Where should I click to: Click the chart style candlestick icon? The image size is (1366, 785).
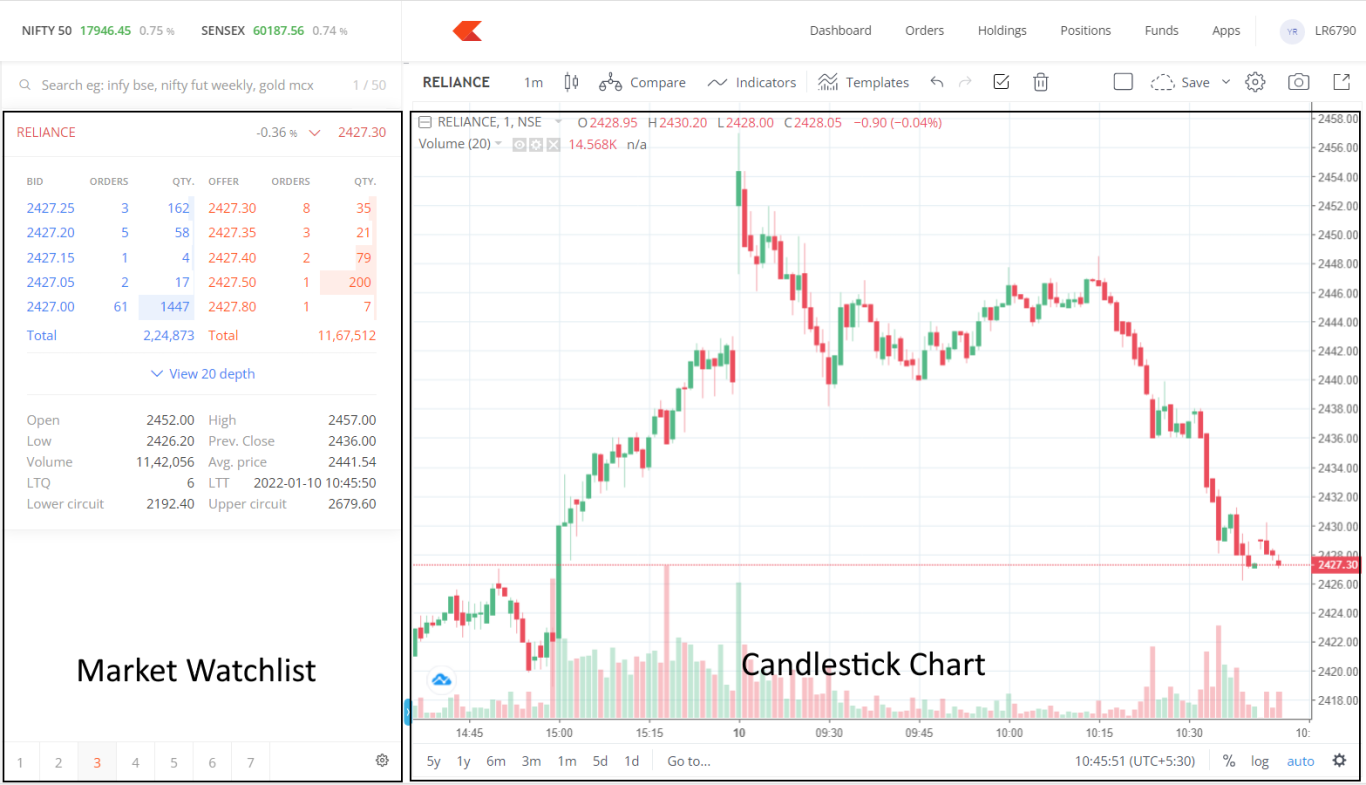click(x=571, y=82)
